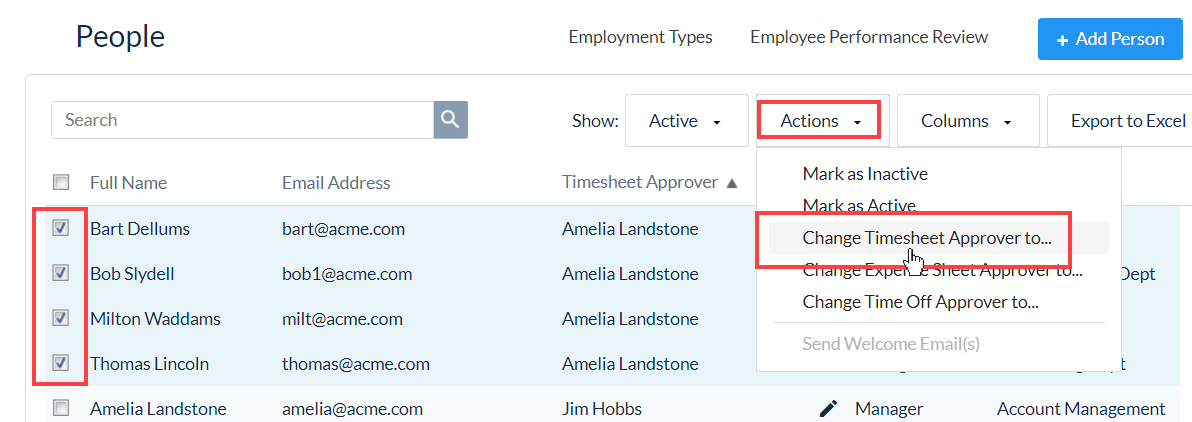Click Amelia Landstone approver in Milton Waddams row
Image resolution: width=1192 pixels, height=422 pixels.
click(x=630, y=318)
